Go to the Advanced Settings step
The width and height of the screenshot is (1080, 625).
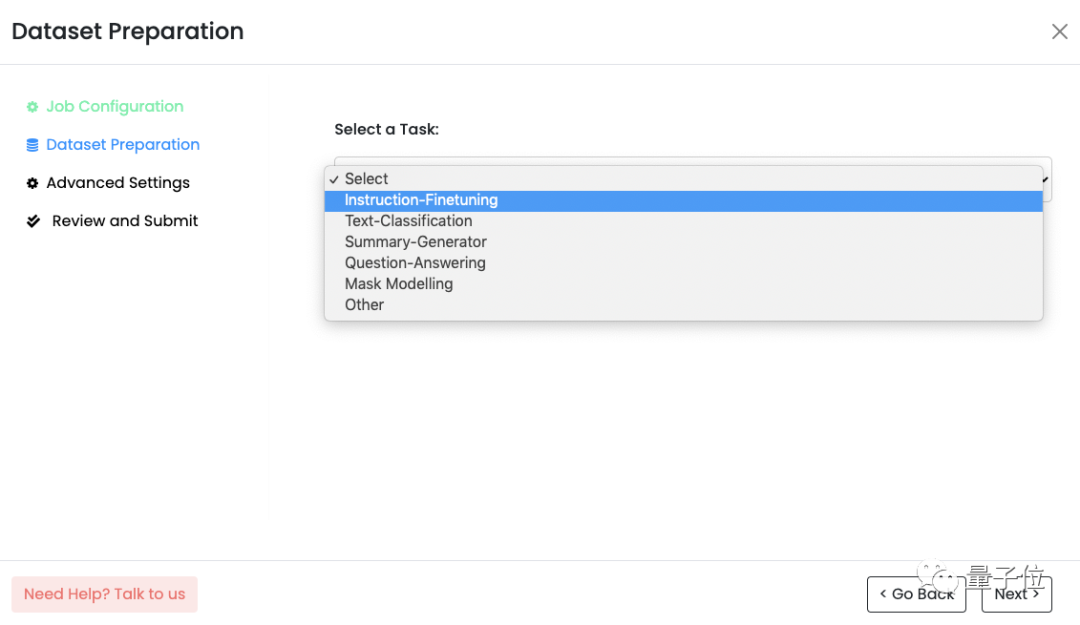(117, 183)
